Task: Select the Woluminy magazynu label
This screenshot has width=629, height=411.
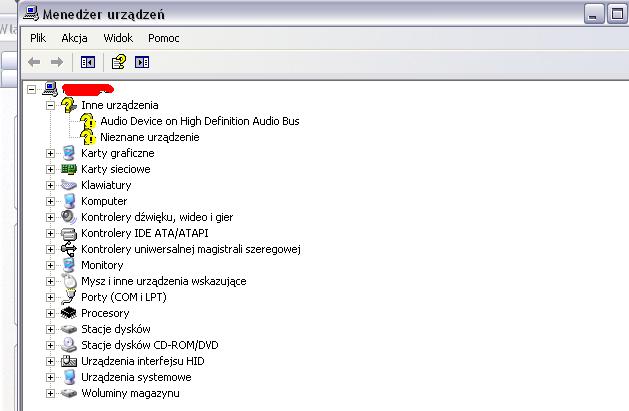Action: (x=130, y=393)
